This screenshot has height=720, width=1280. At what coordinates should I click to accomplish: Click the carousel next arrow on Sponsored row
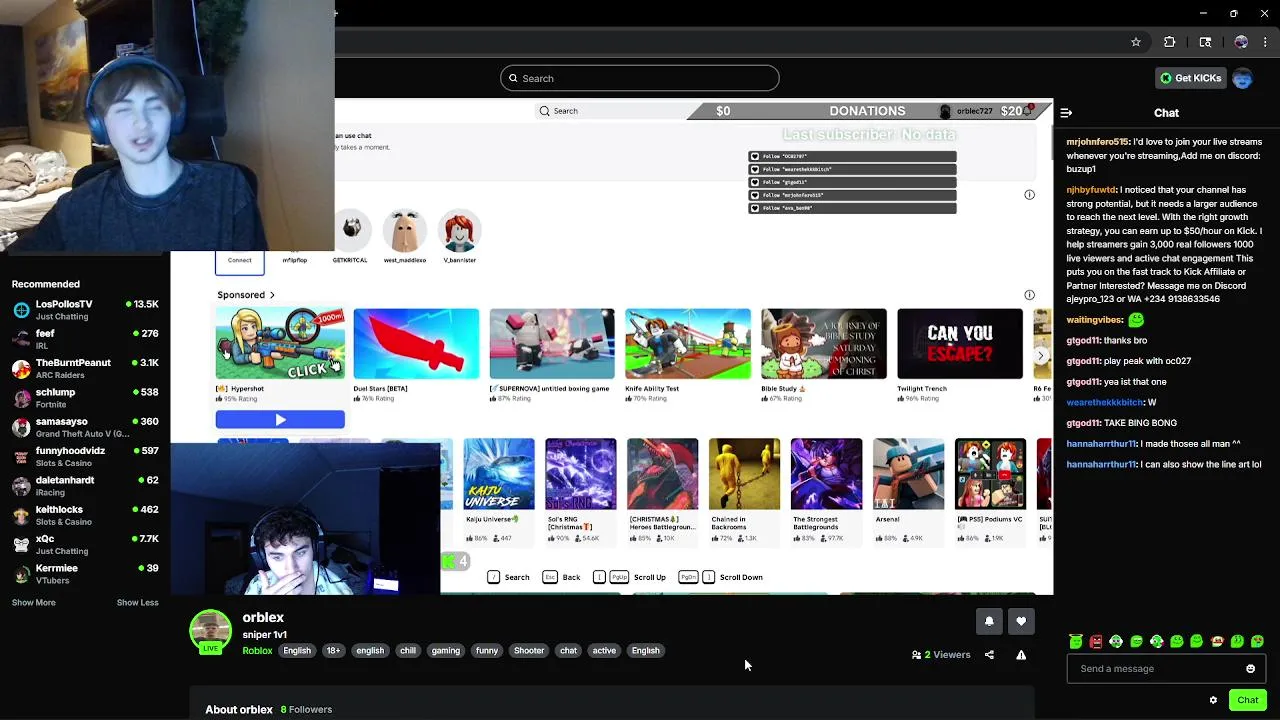[x=1041, y=355]
